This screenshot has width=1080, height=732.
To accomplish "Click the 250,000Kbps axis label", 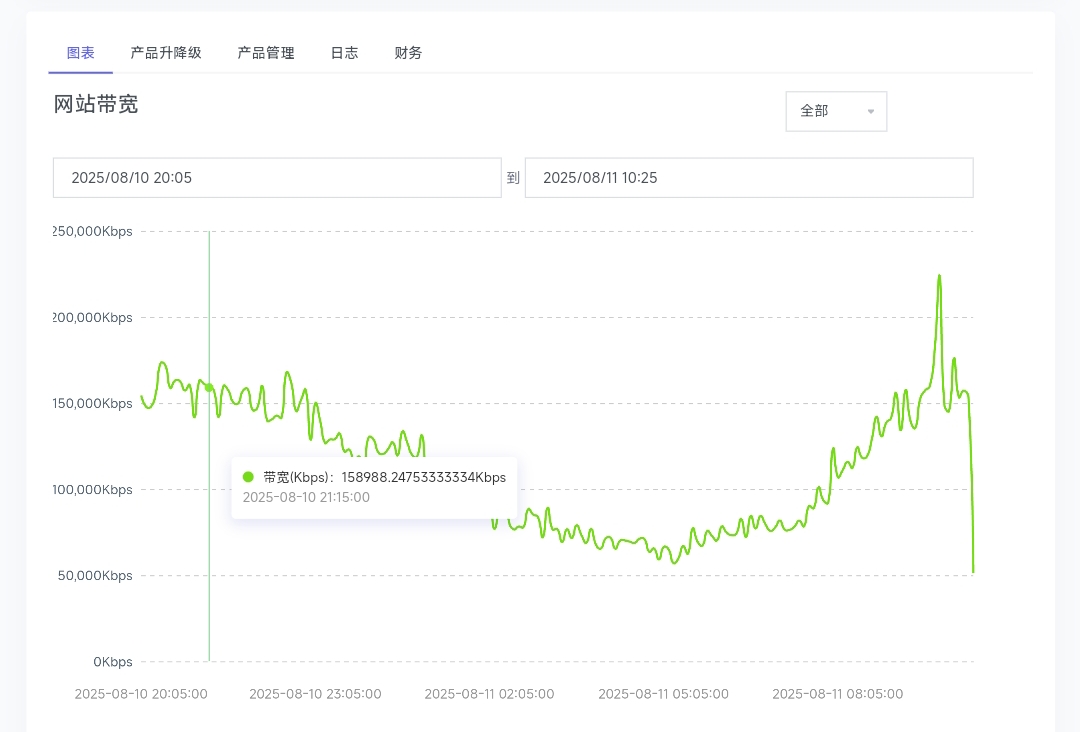I will coord(93,231).
